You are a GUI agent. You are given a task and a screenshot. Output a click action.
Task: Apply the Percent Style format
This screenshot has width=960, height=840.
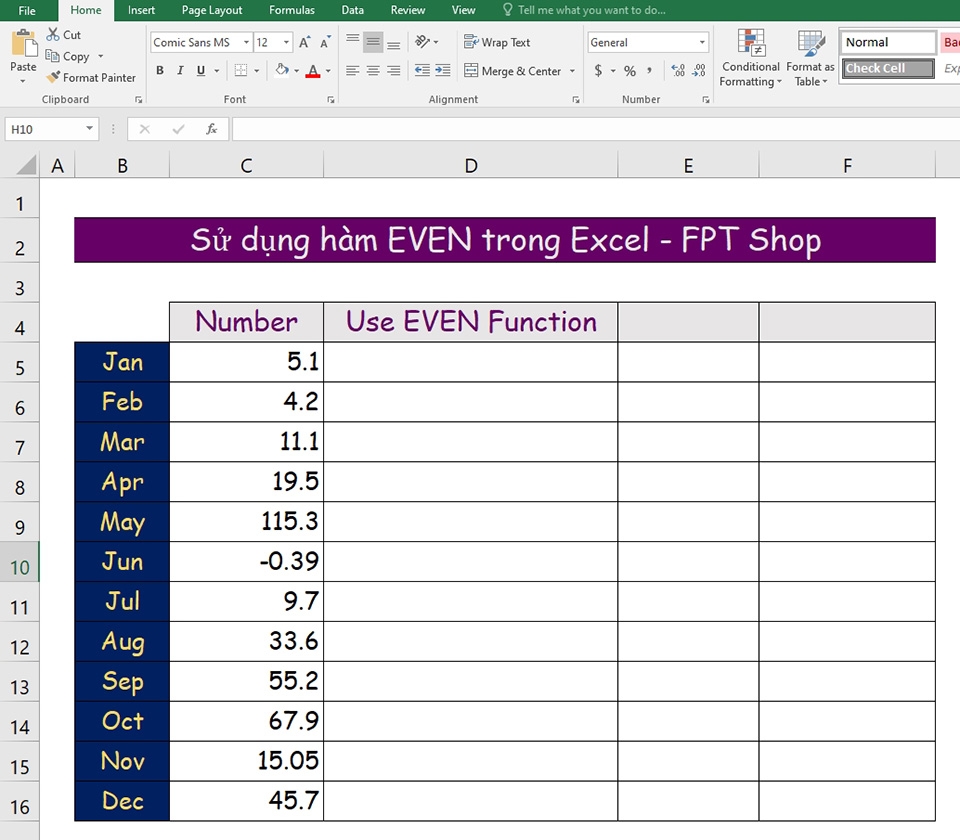pos(629,71)
